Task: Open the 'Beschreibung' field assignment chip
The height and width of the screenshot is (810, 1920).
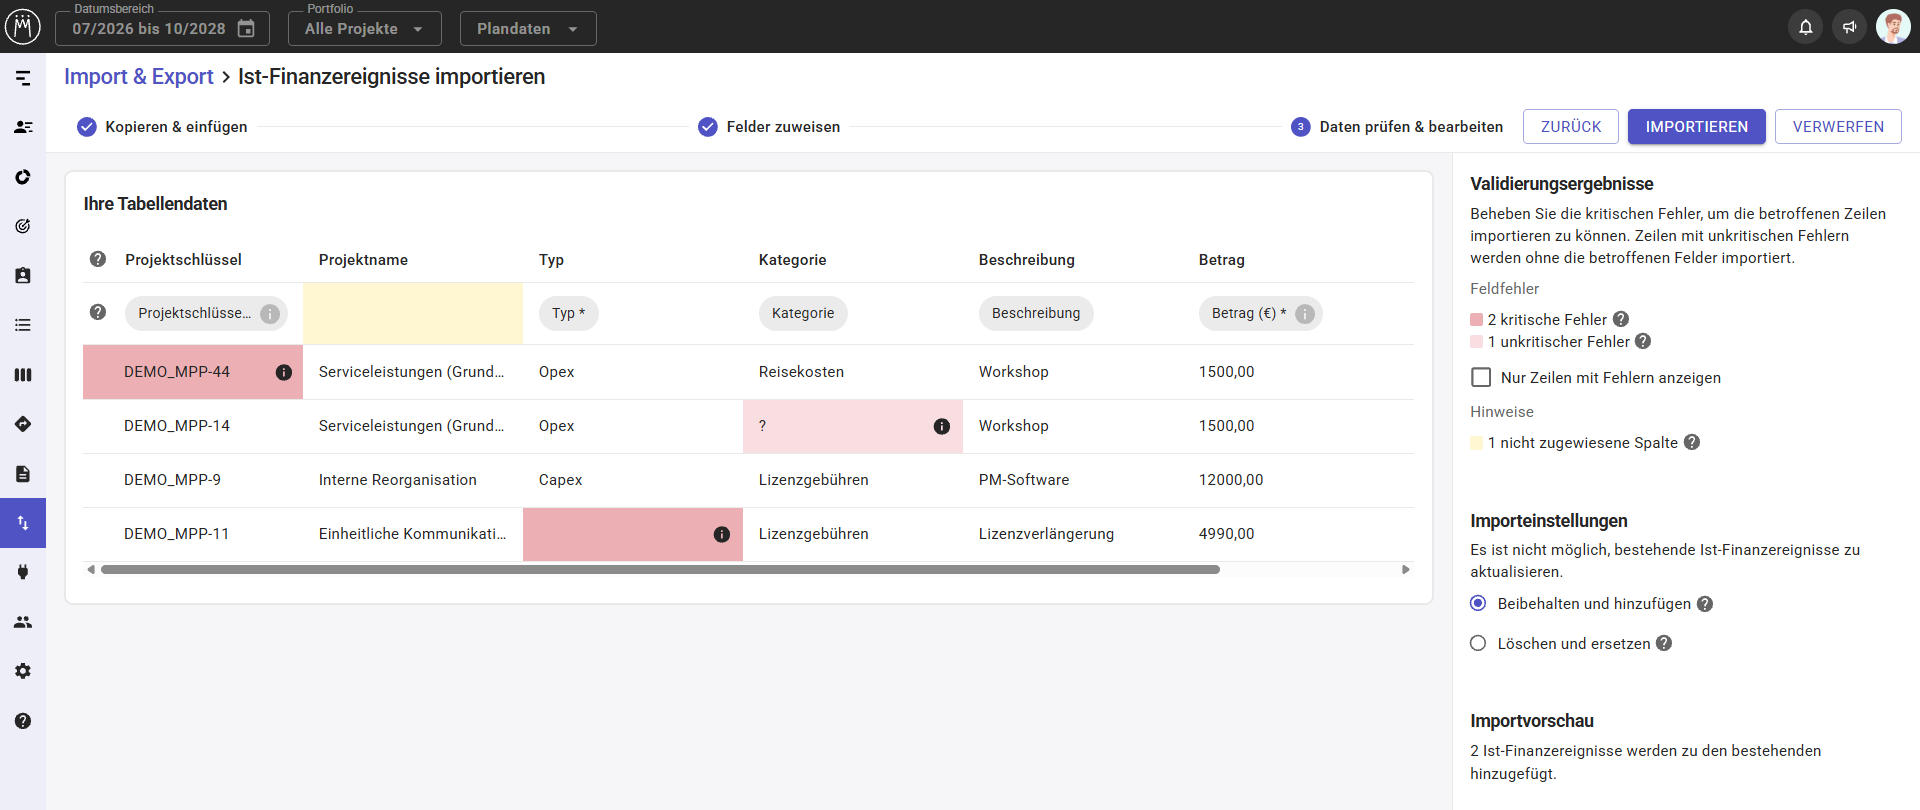Action: pos(1036,313)
